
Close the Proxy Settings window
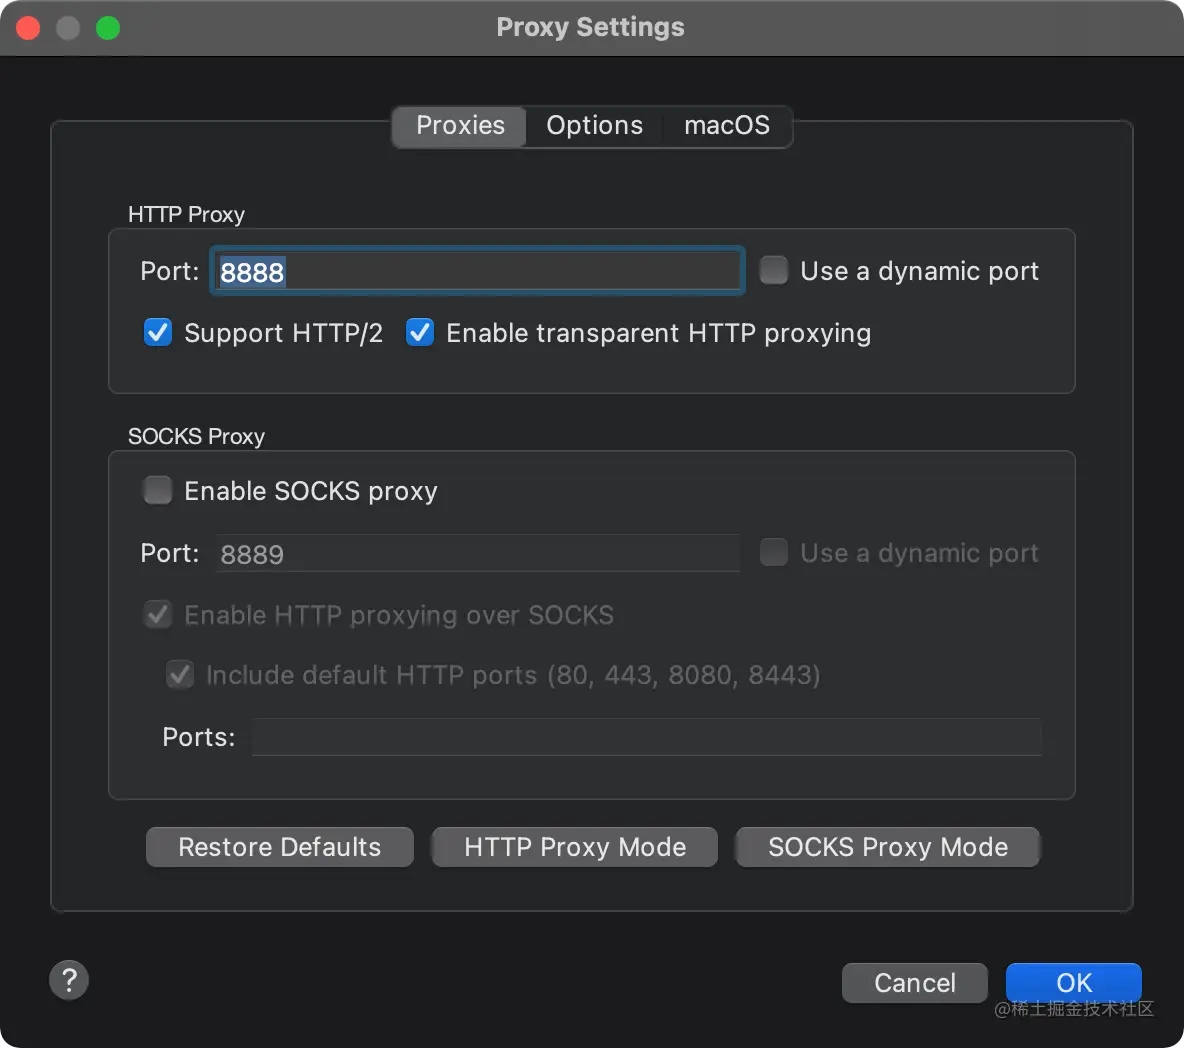coord(28,28)
